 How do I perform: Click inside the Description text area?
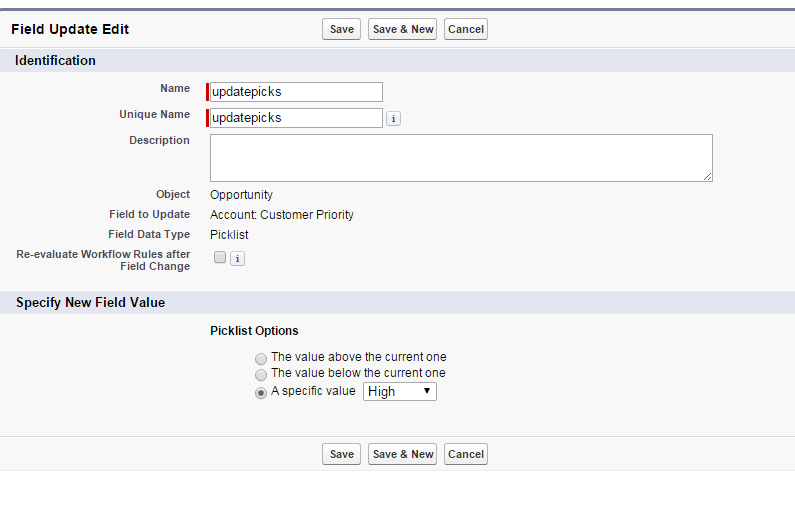461,158
